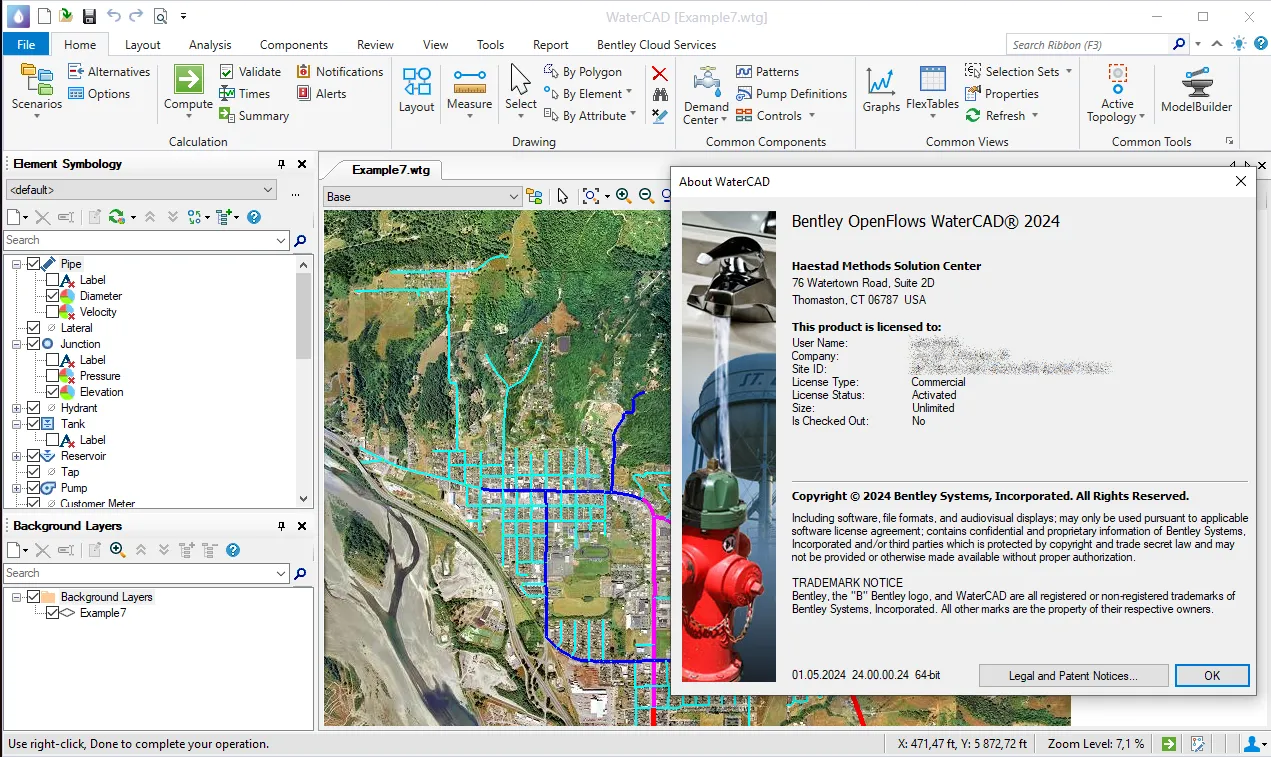The width and height of the screenshot is (1271, 757).
Task: Open the <default> symbology dropdown
Action: (x=141, y=190)
